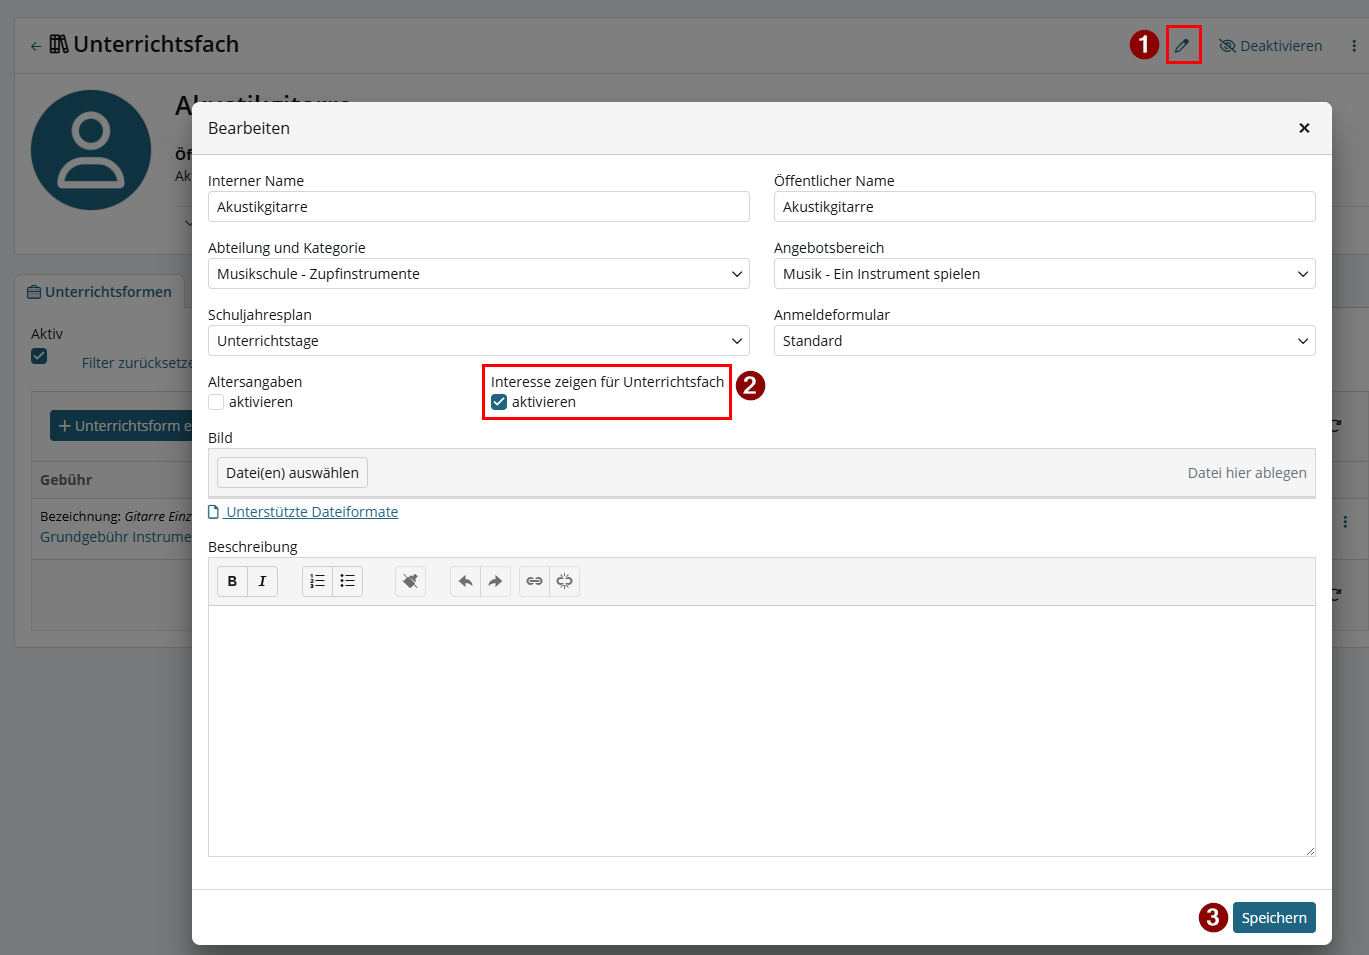Click into the Beschreibung text area

pyautogui.click(x=762, y=731)
